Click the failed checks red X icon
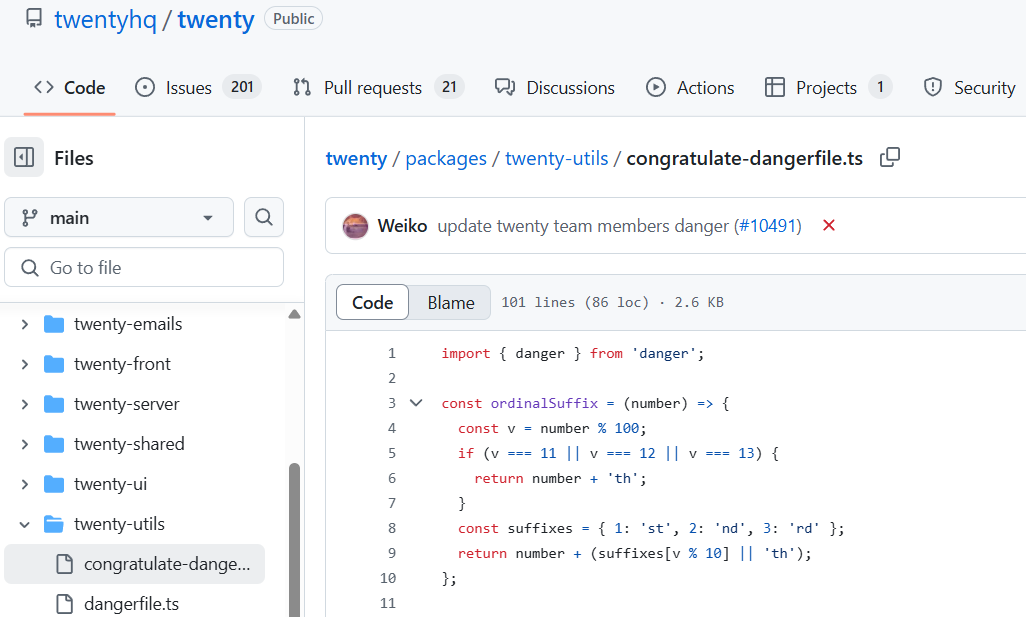Screen dimensions: 1026x617 828,226
